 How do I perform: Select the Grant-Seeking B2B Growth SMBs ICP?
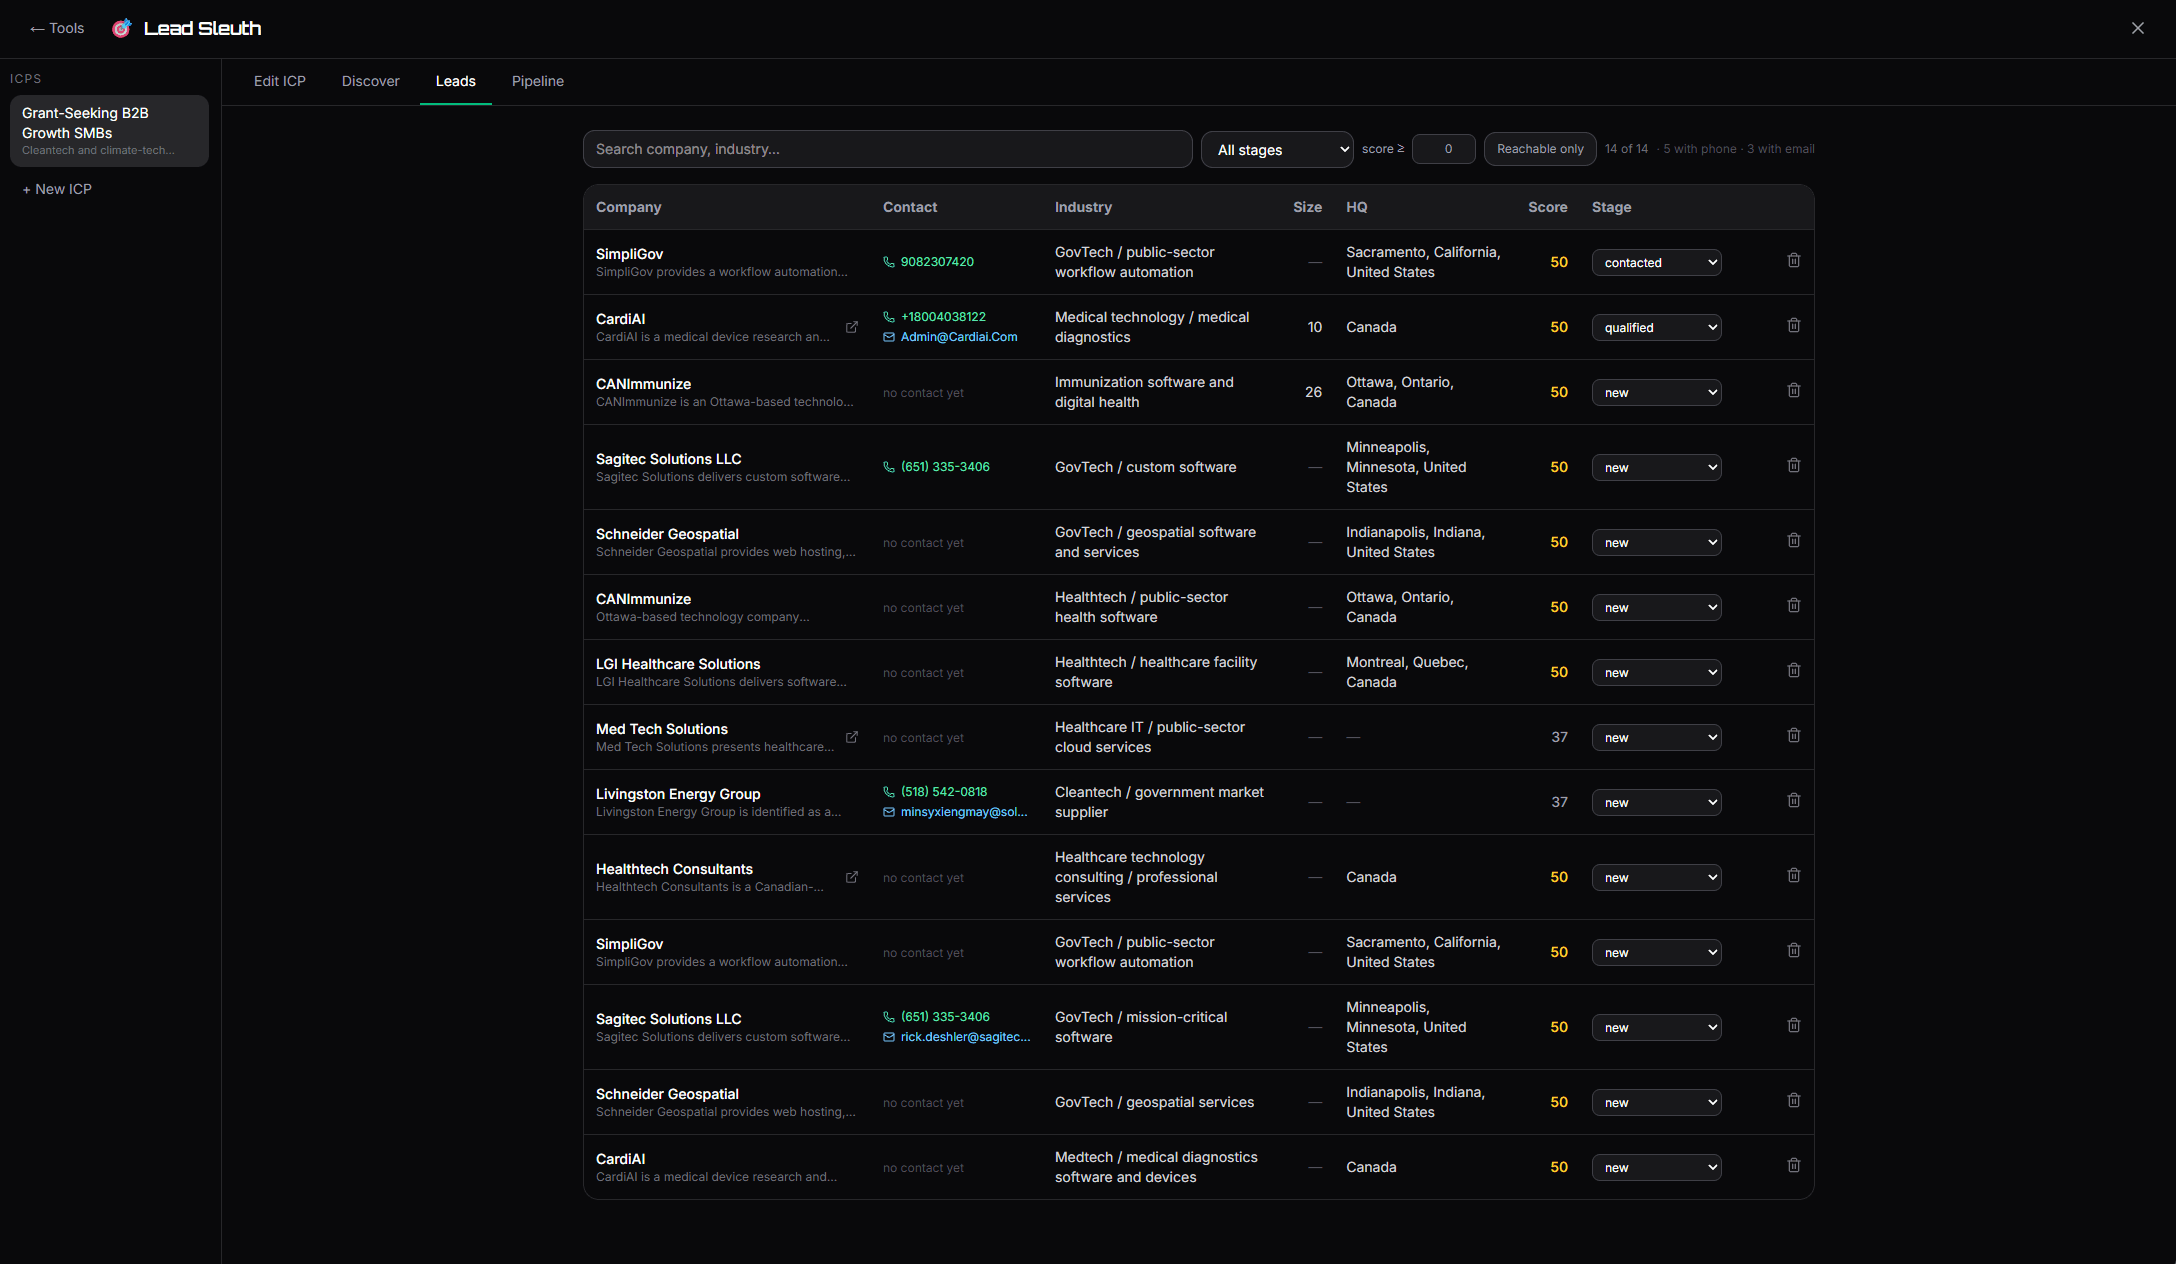109,131
